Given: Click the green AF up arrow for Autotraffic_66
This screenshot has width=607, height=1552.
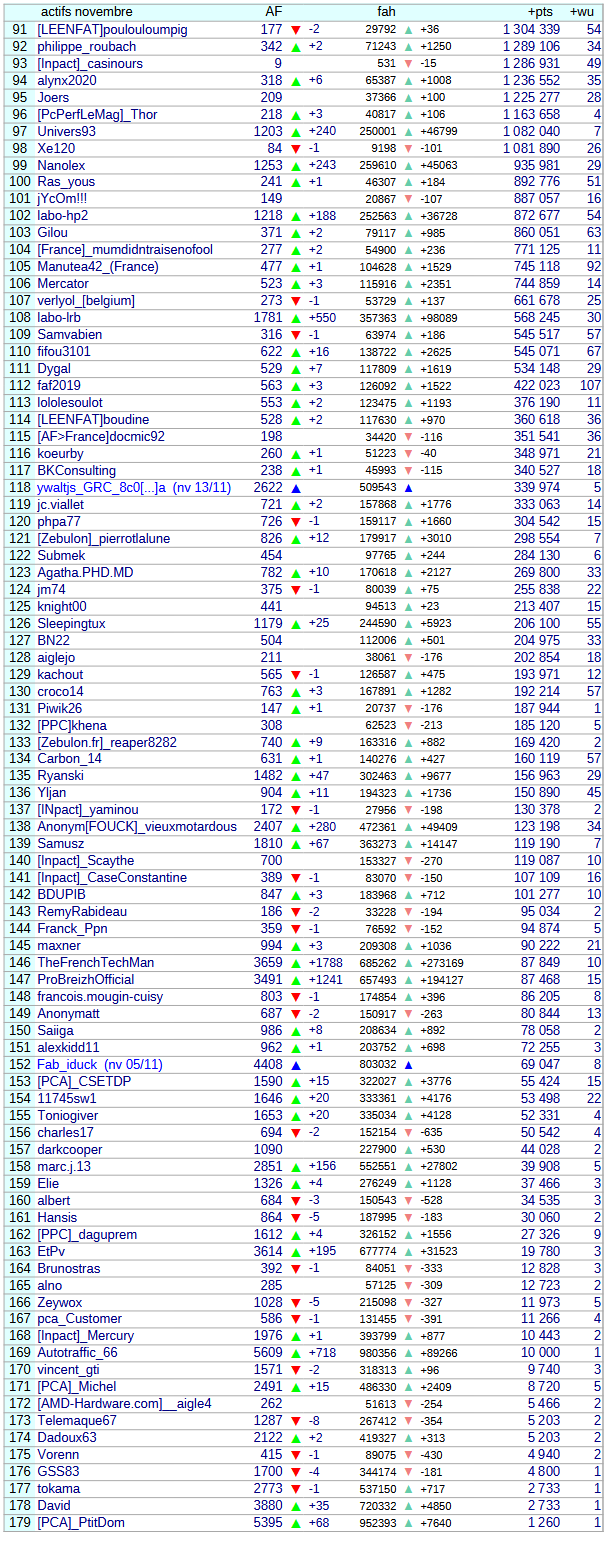Looking at the screenshot, I should [296, 1353].
